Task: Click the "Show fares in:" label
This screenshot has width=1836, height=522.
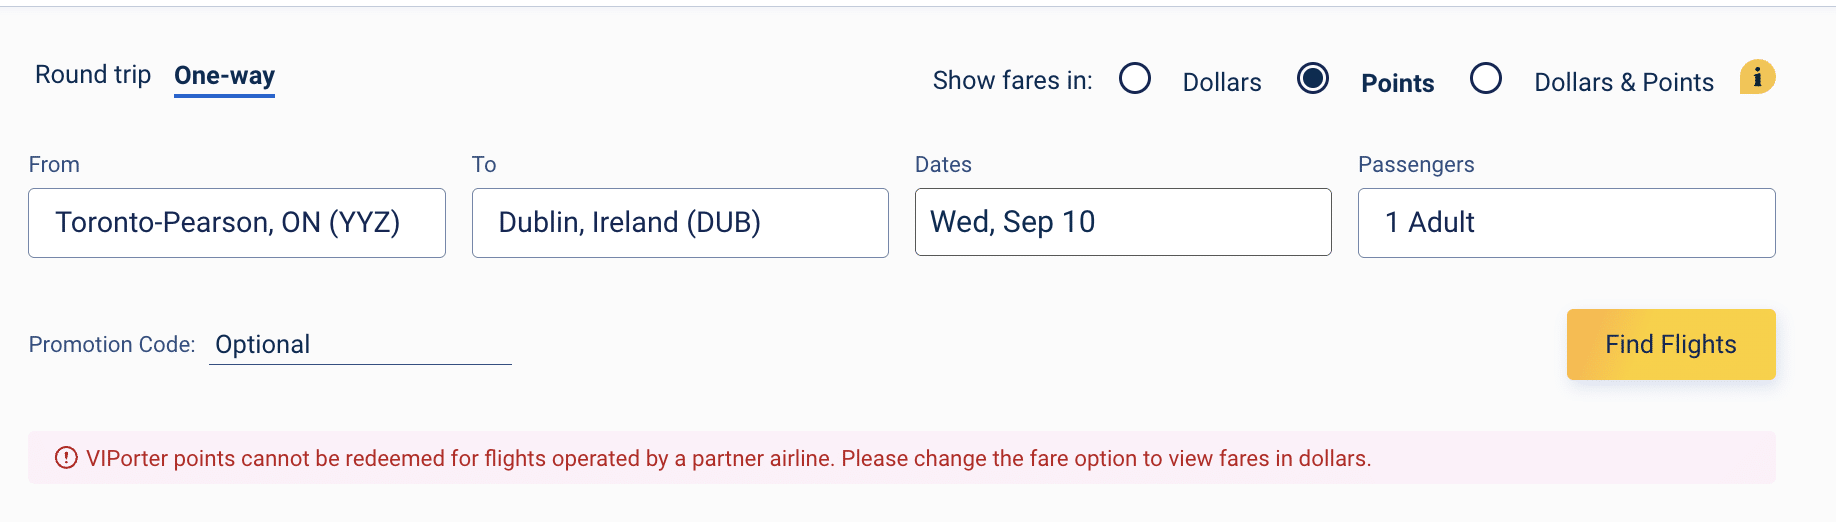Action: tap(1012, 81)
